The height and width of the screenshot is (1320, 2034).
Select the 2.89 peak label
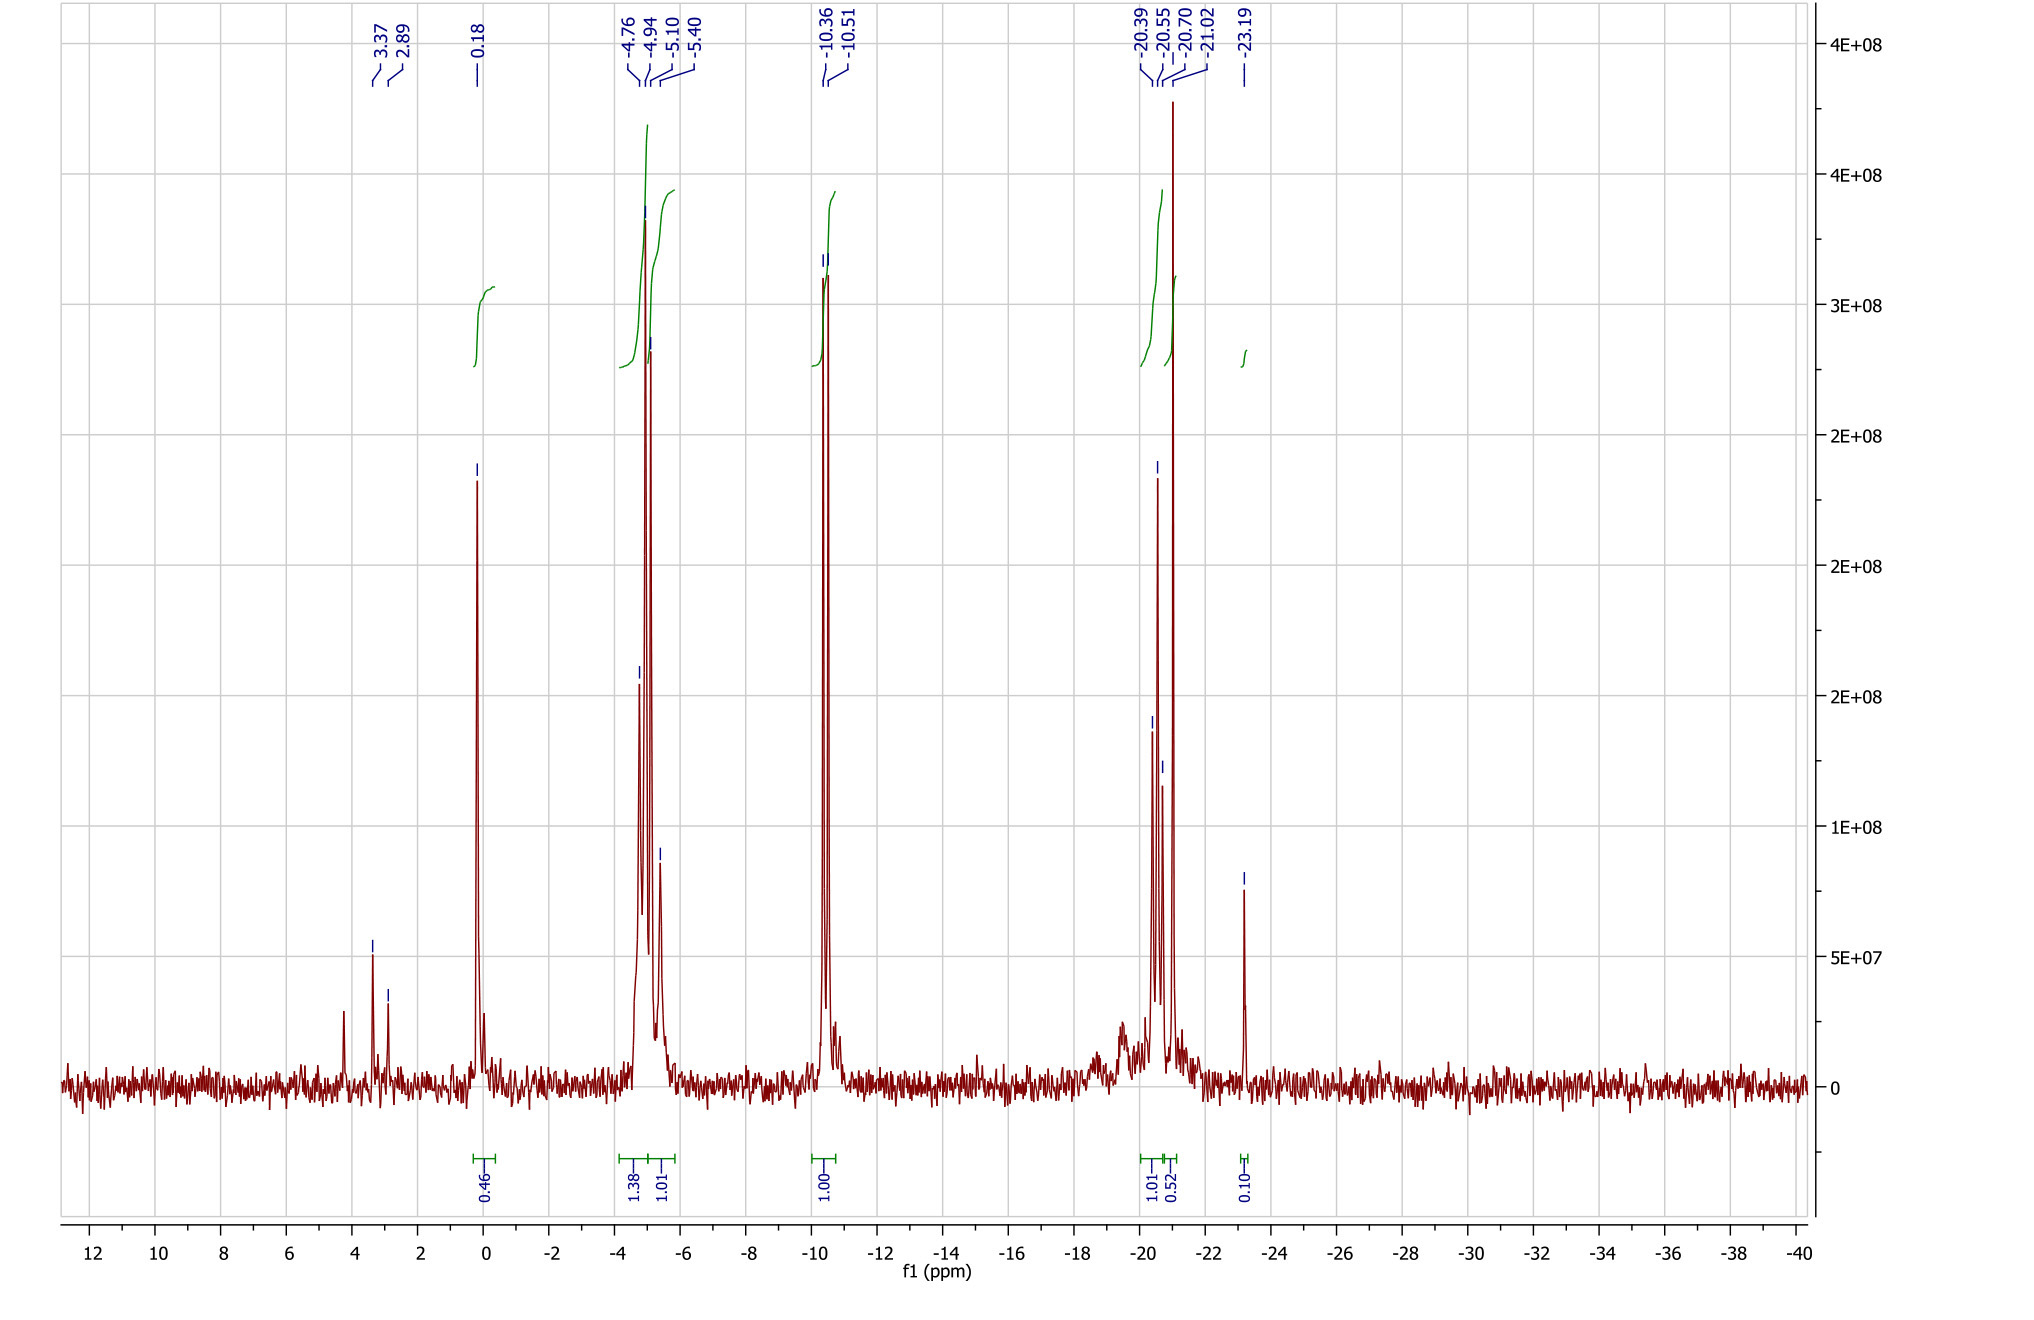[x=403, y=40]
